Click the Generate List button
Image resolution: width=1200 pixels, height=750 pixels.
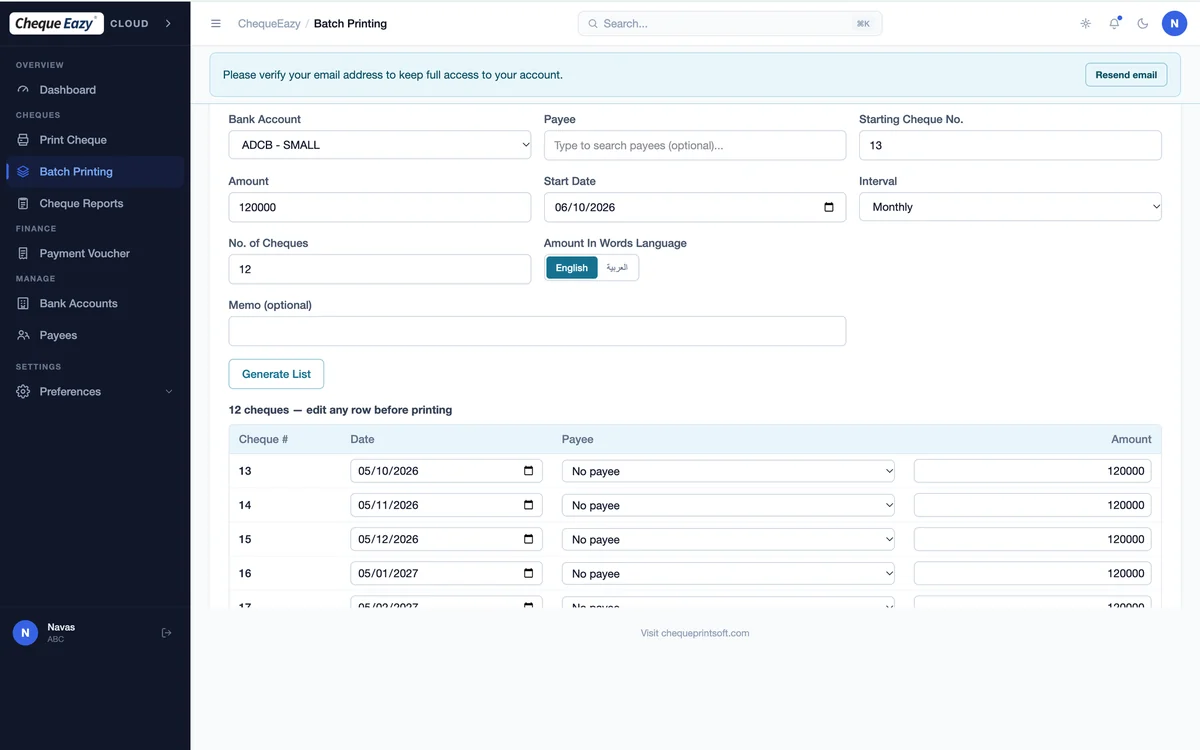coord(276,374)
